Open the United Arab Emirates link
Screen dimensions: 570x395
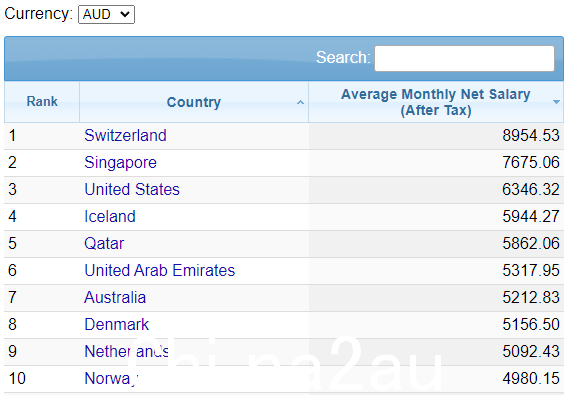[160, 270]
